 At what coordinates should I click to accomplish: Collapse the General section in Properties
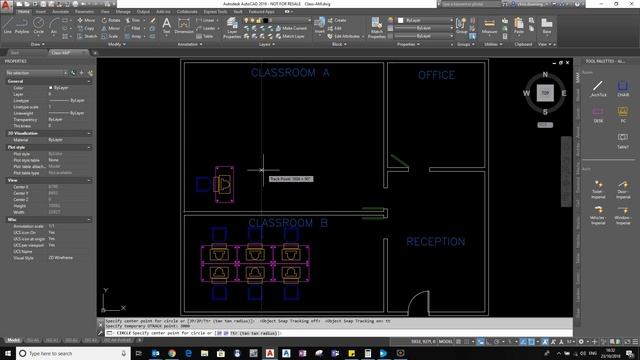(89, 81)
